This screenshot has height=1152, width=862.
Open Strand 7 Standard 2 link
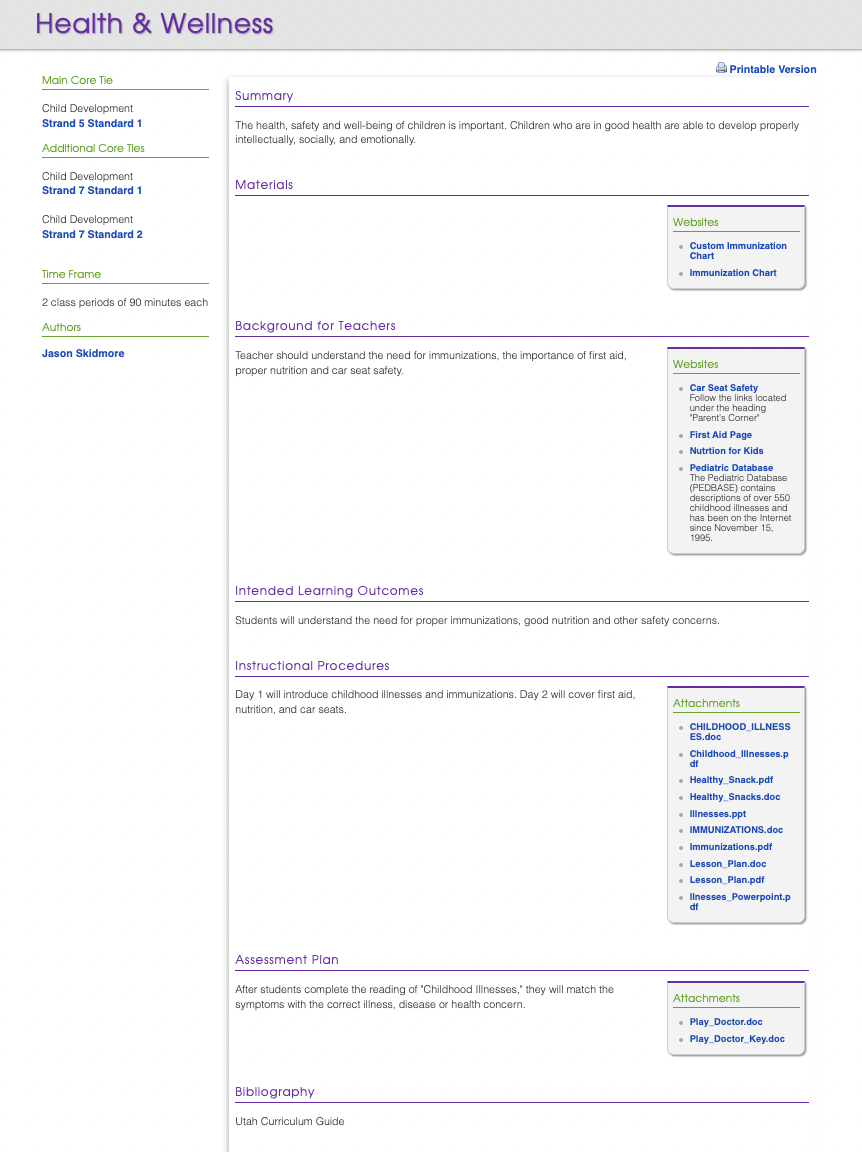point(92,235)
